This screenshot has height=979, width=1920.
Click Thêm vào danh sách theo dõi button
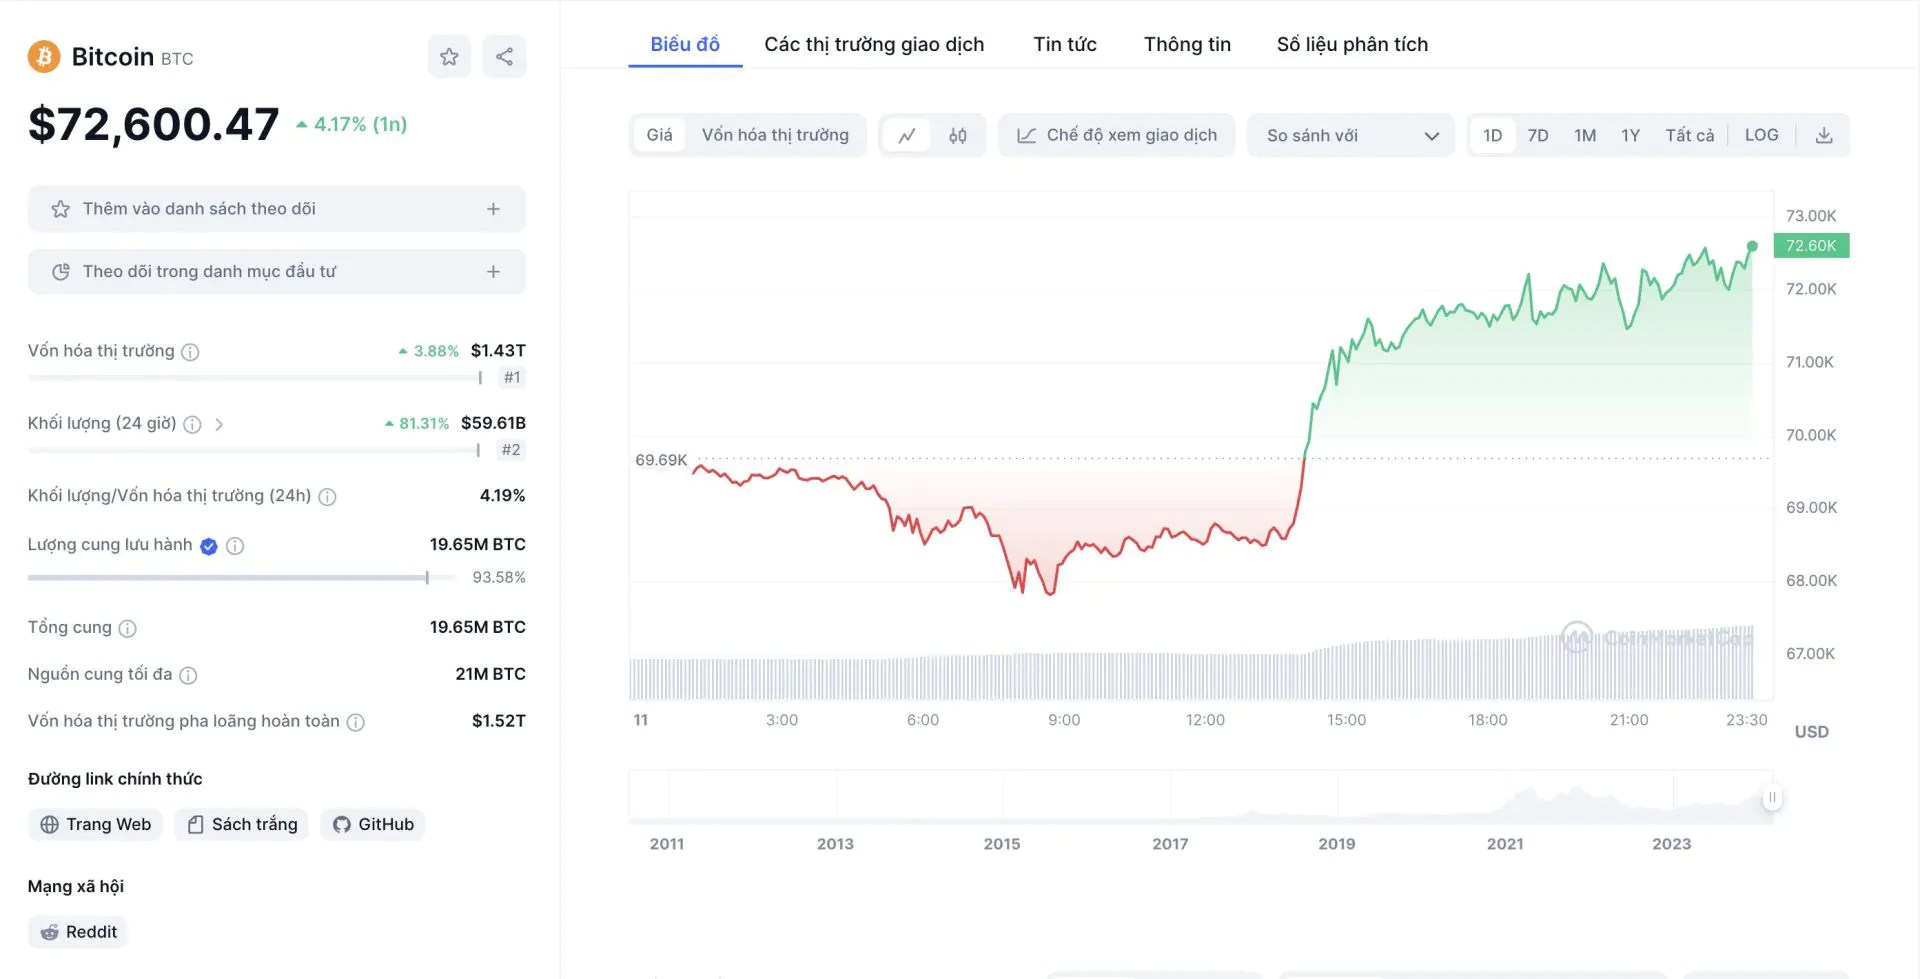click(277, 209)
